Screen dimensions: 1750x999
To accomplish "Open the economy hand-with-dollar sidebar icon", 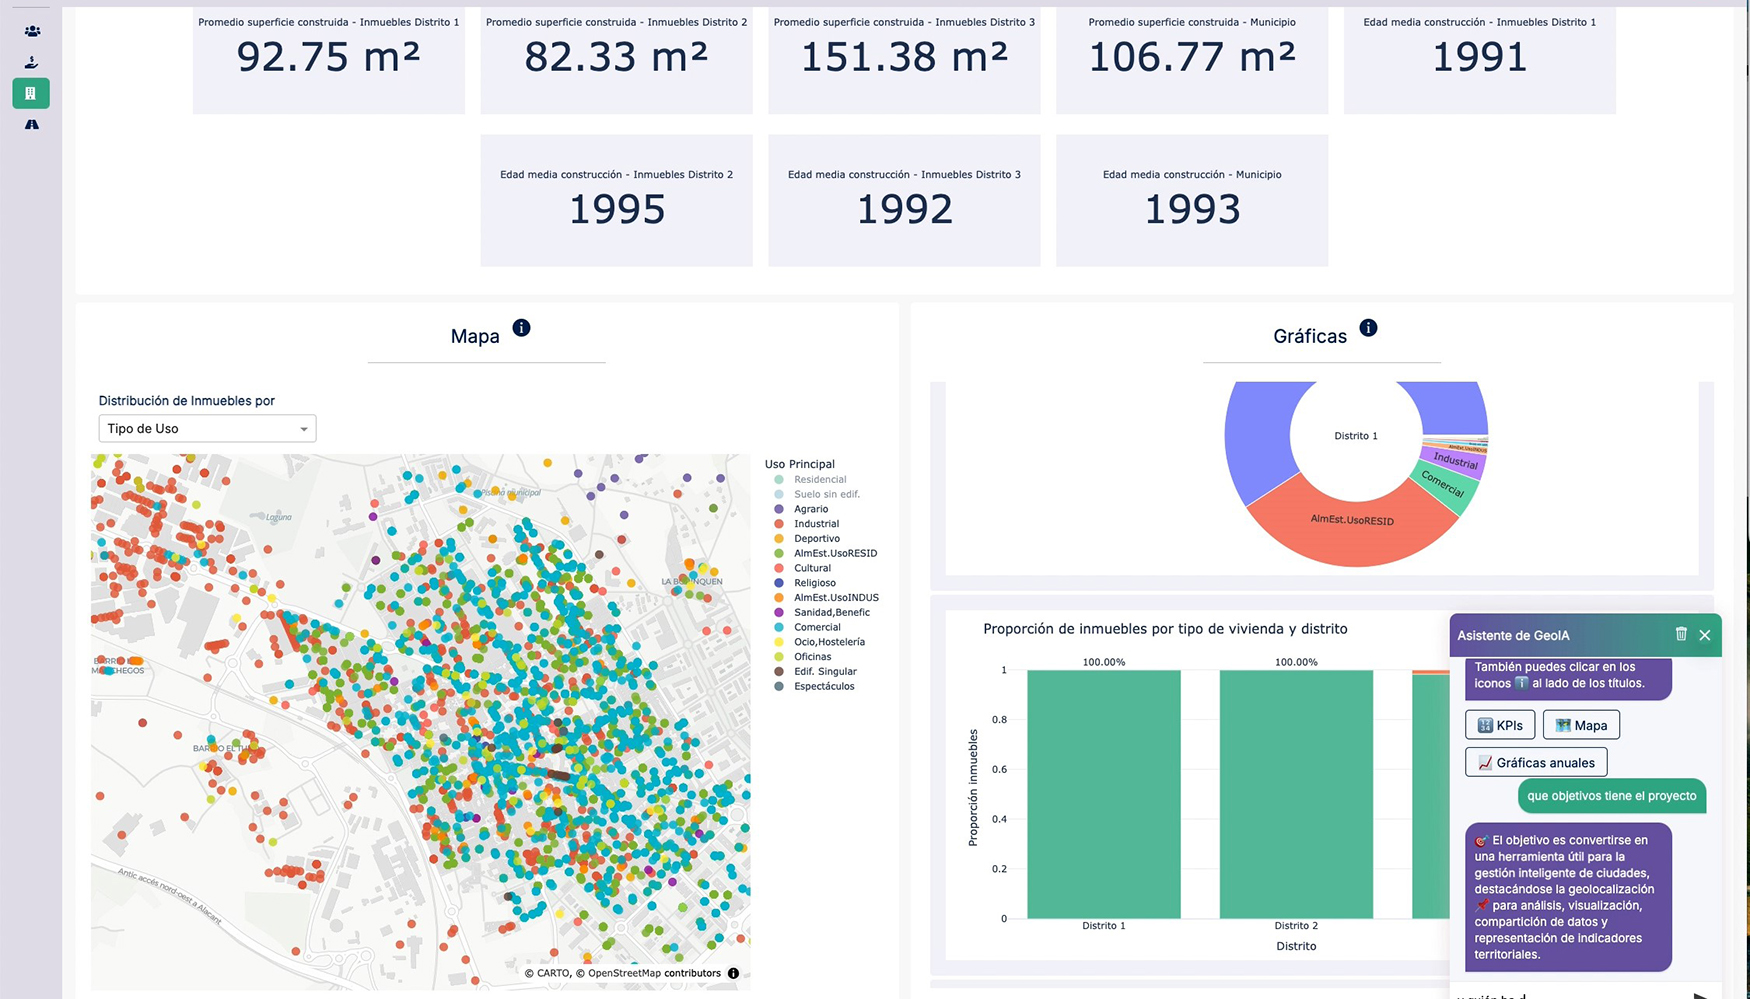I will coord(32,62).
